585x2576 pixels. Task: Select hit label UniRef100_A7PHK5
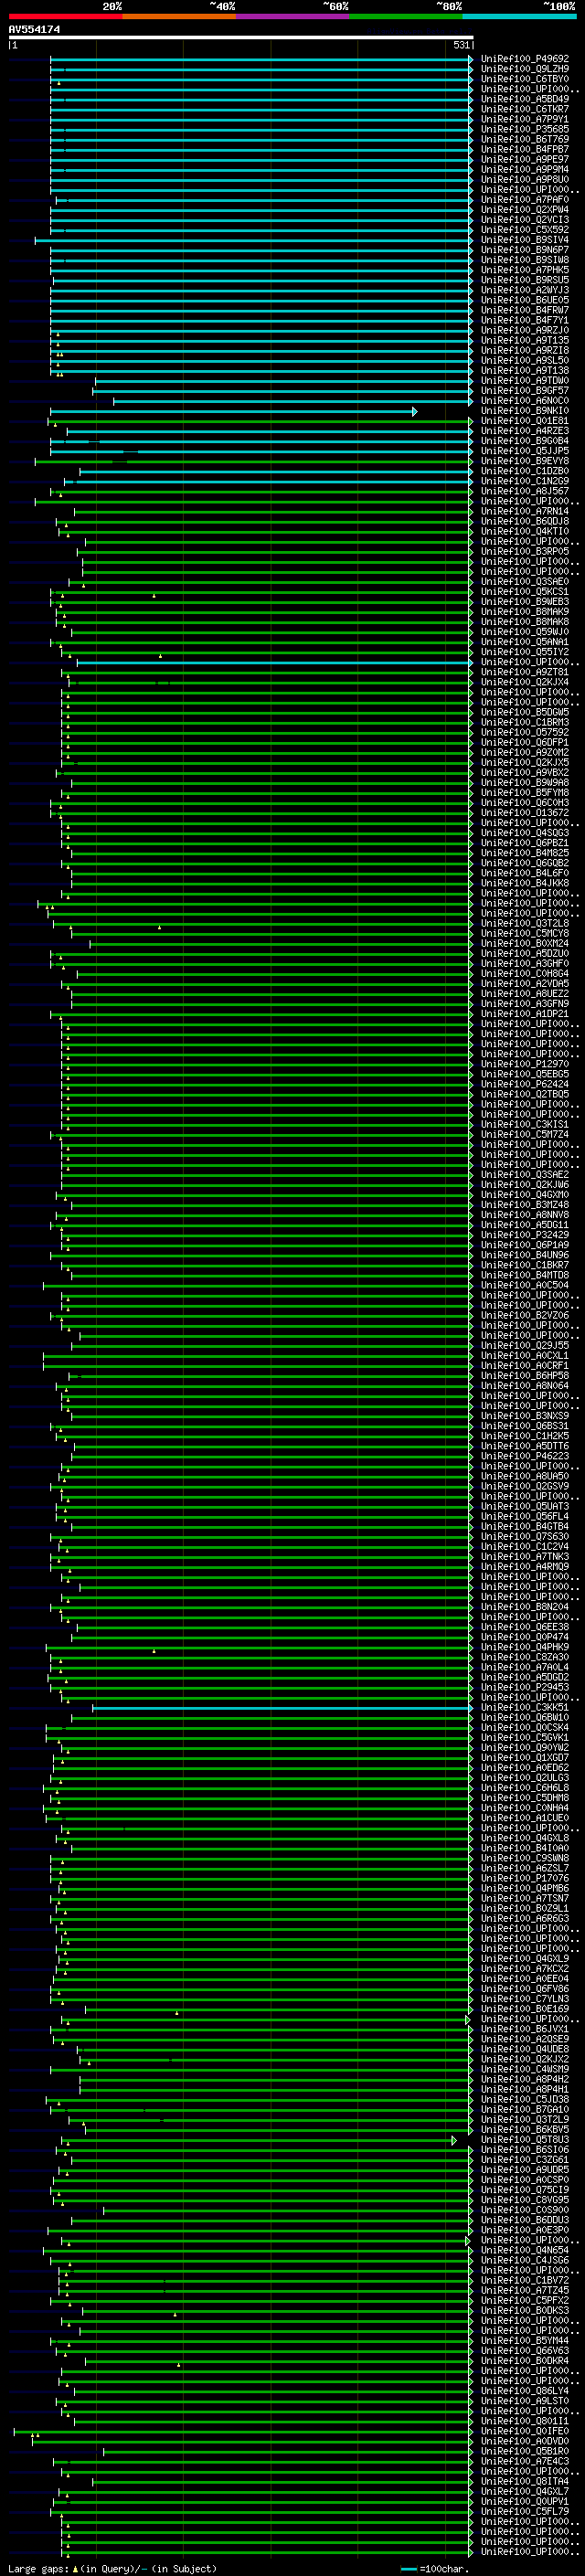[525, 270]
